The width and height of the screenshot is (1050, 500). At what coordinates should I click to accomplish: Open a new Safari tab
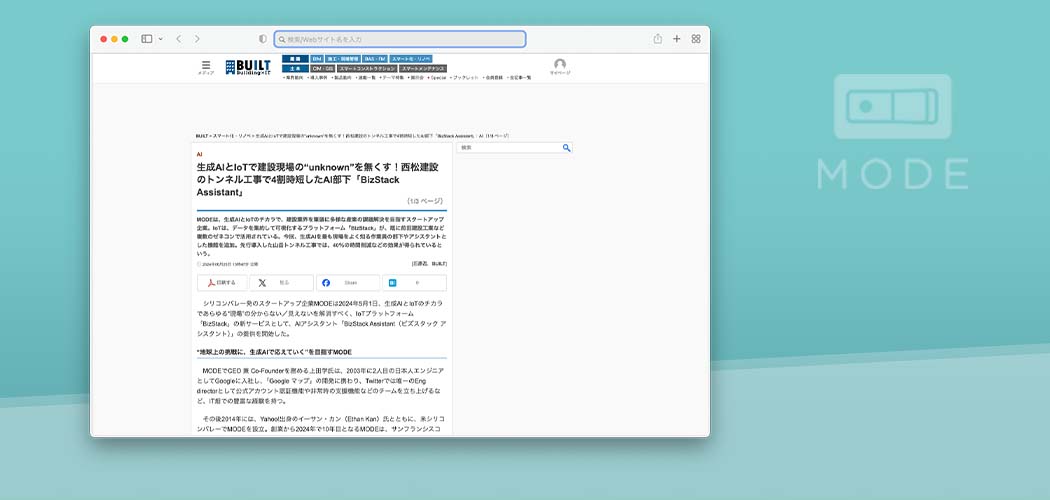(x=677, y=39)
